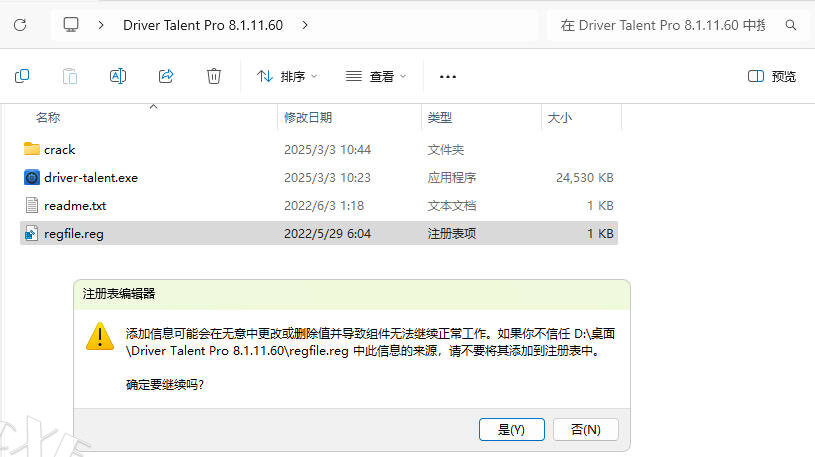815x457 pixels.
Task: Click the 注册表编辑器 dialog title bar
Action: coord(352,294)
